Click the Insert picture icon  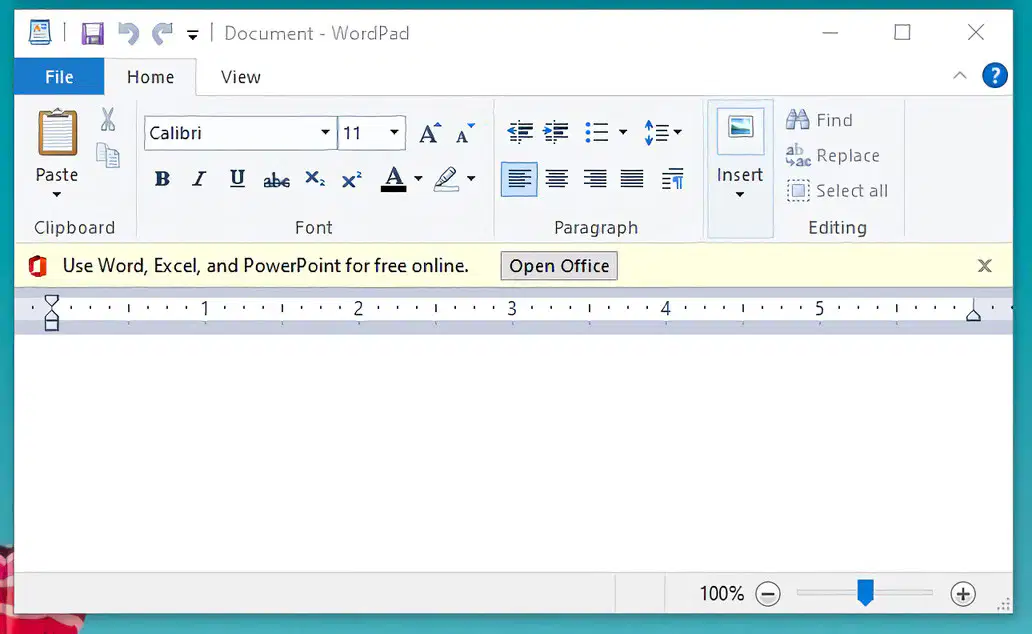click(740, 130)
